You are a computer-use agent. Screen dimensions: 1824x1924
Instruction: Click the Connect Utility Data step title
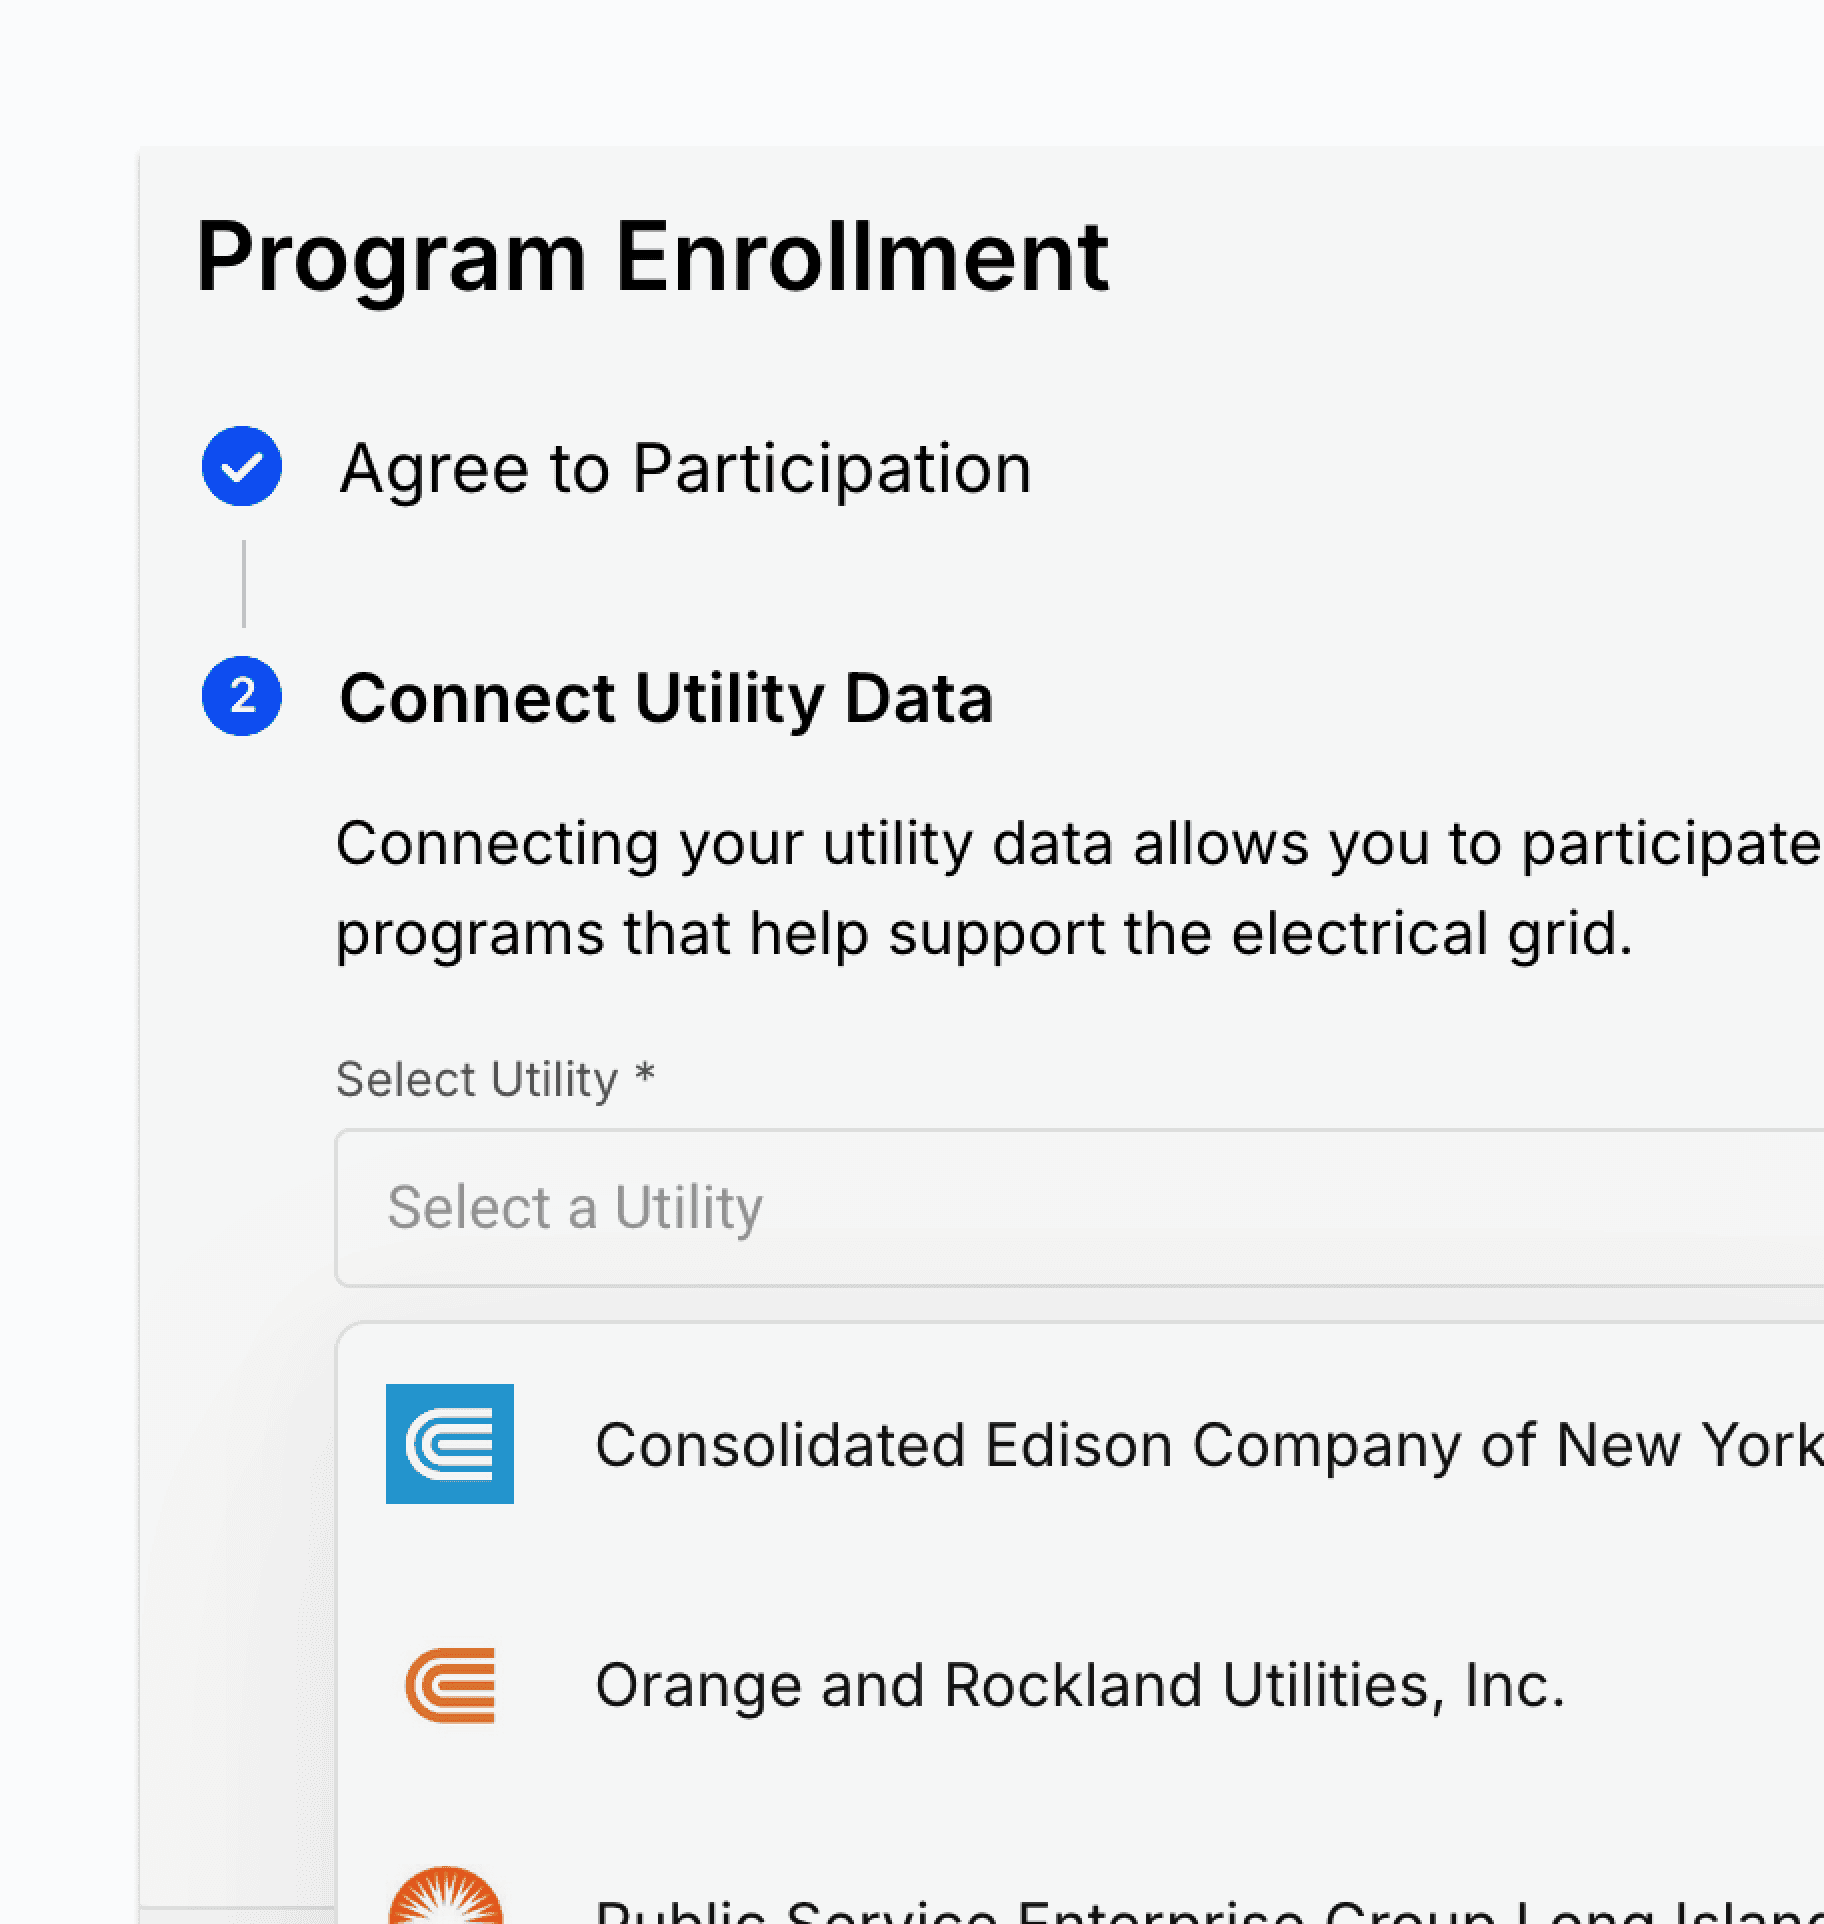point(666,698)
